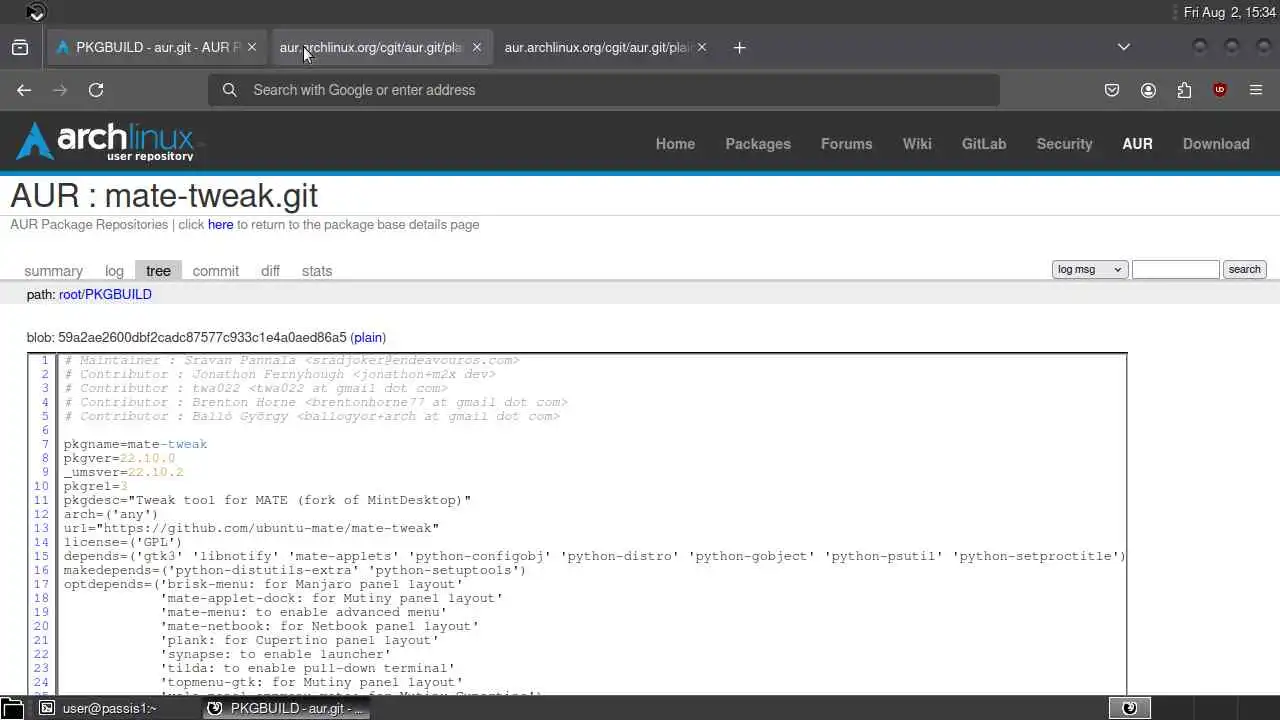Open the panel applications menu icon
The height and width of the screenshot is (720, 1280).
pos(11,708)
